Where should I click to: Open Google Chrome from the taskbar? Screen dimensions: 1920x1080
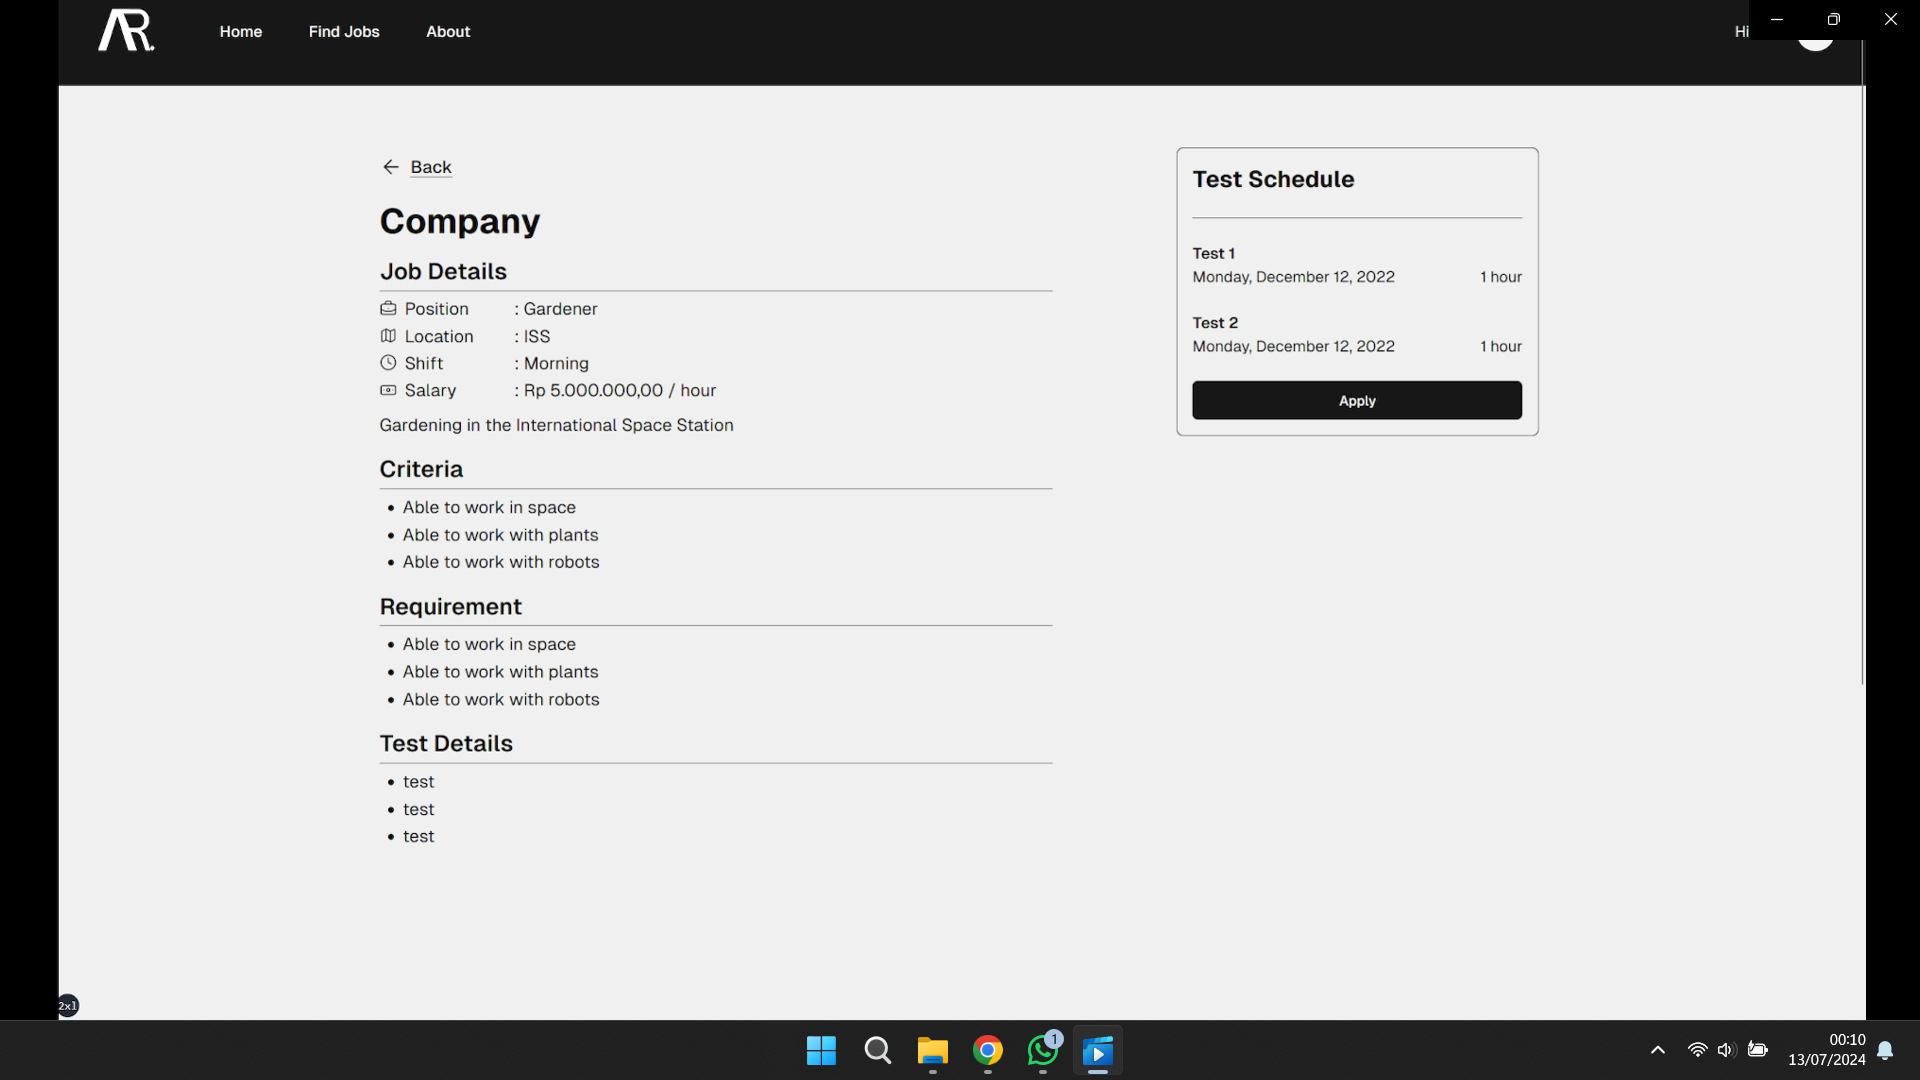coord(988,1051)
